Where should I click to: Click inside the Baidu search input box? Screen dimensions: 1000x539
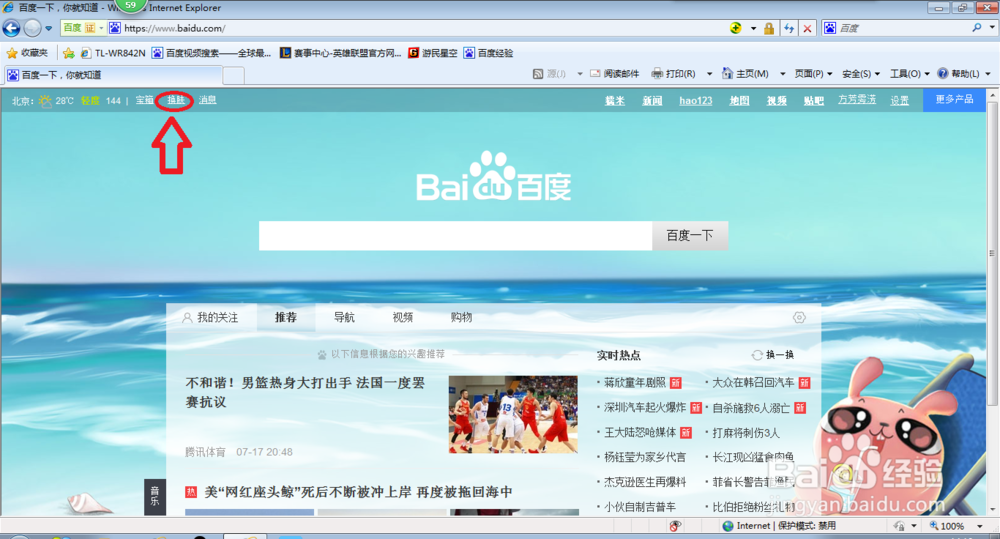[x=455, y=236]
